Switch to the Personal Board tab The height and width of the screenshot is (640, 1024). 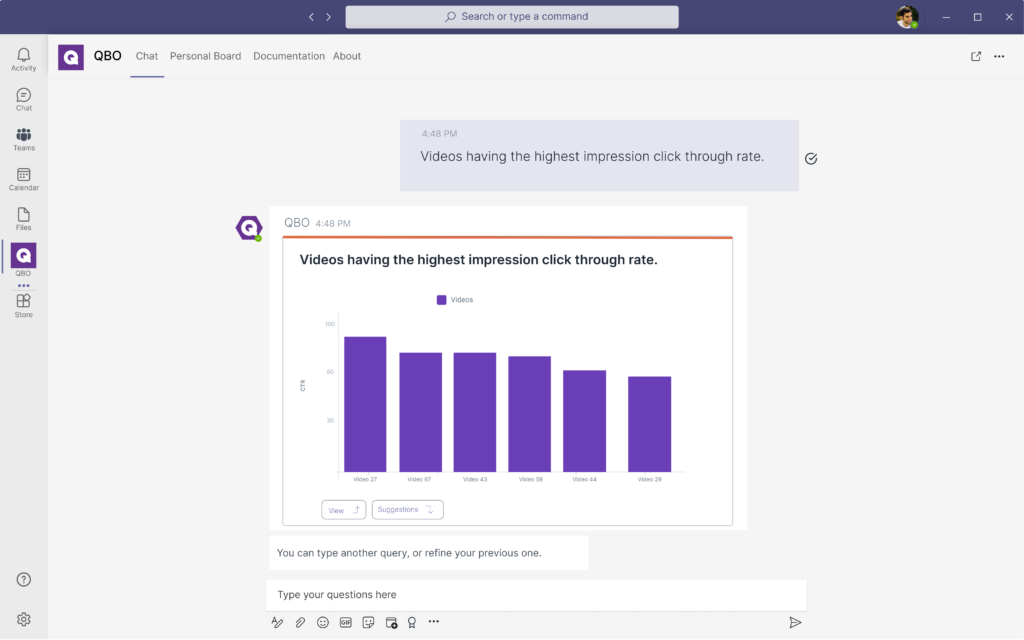(x=205, y=57)
